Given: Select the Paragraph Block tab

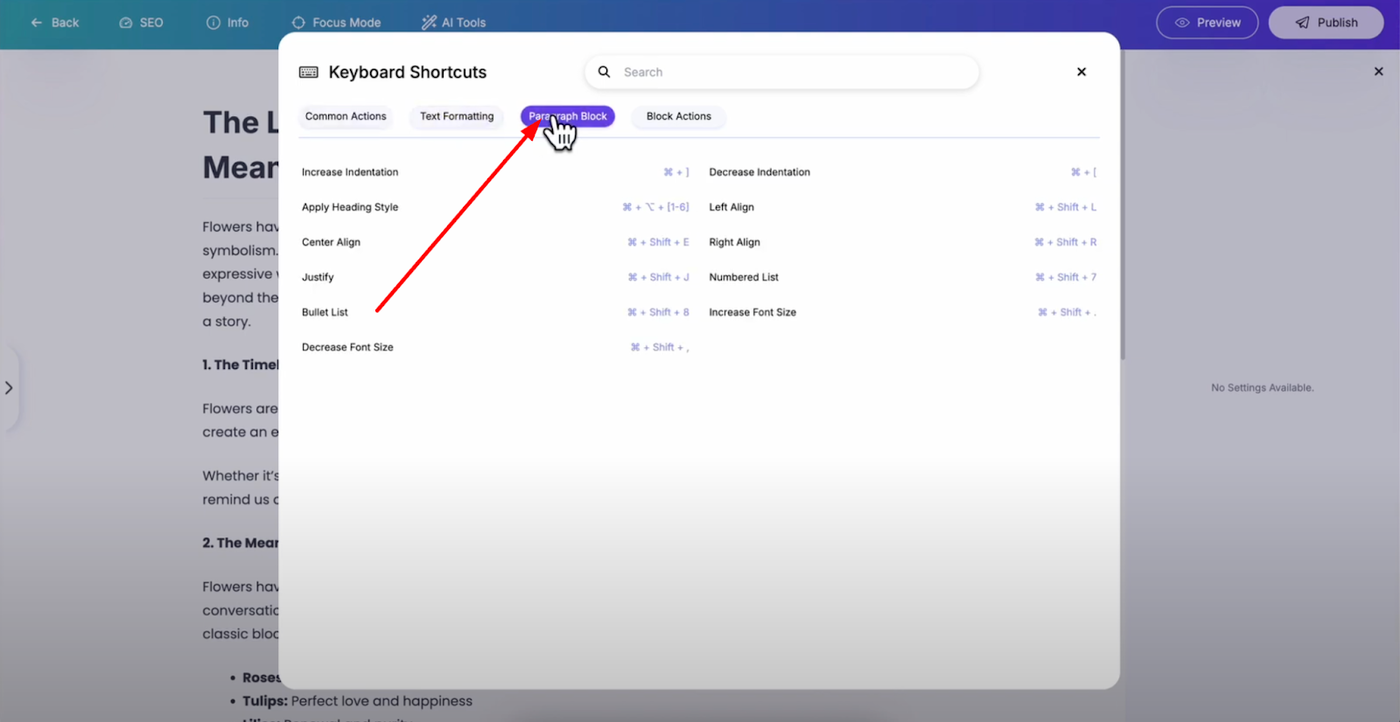Looking at the screenshot, I should [568, 116].
